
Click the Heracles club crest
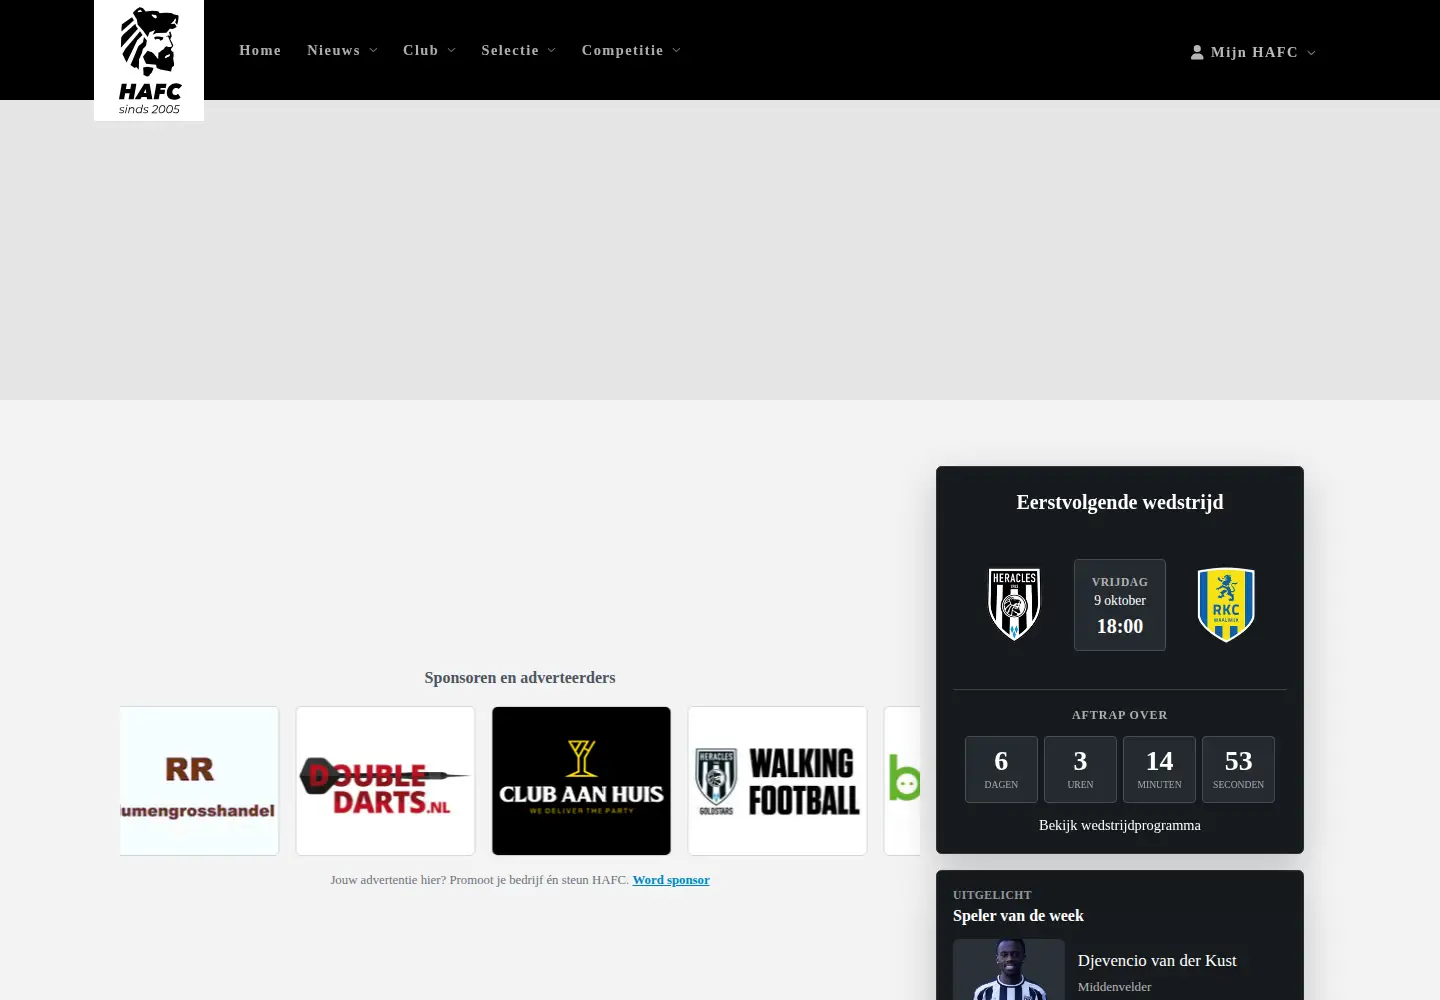click(1014, 604)
